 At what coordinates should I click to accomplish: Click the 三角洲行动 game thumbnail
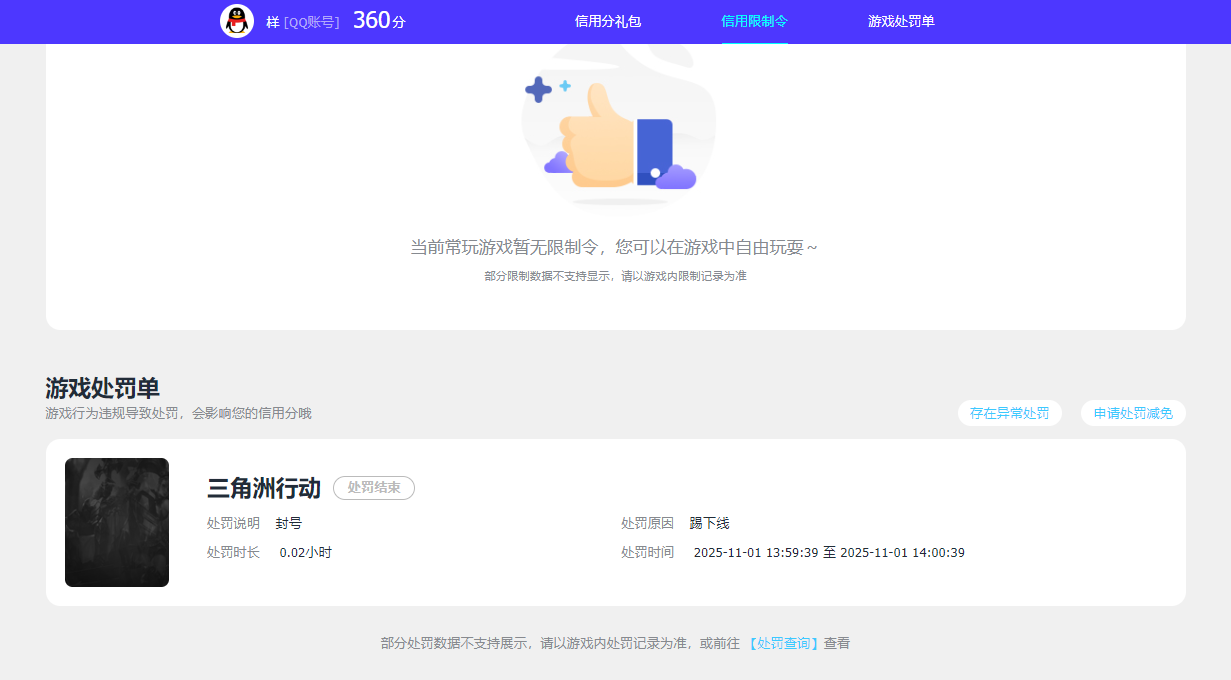[x=117, y=522]
